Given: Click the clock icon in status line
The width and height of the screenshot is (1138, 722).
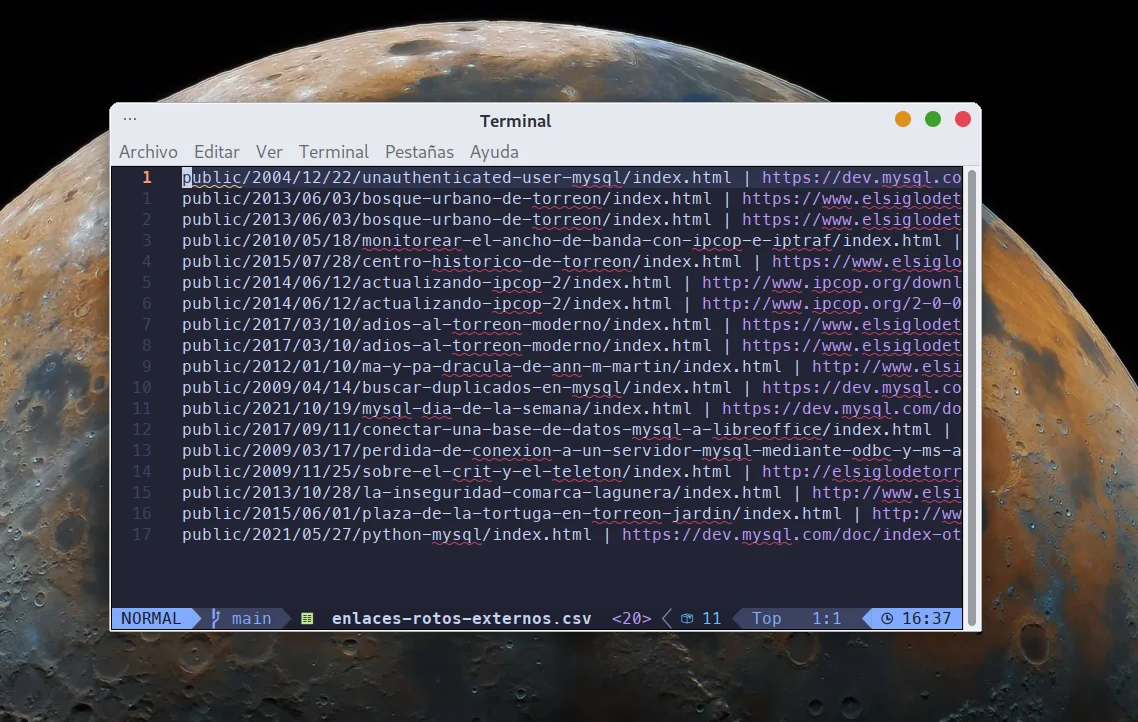Looking at the screenshot, I should pyautogui.click(x=886, y=618).
